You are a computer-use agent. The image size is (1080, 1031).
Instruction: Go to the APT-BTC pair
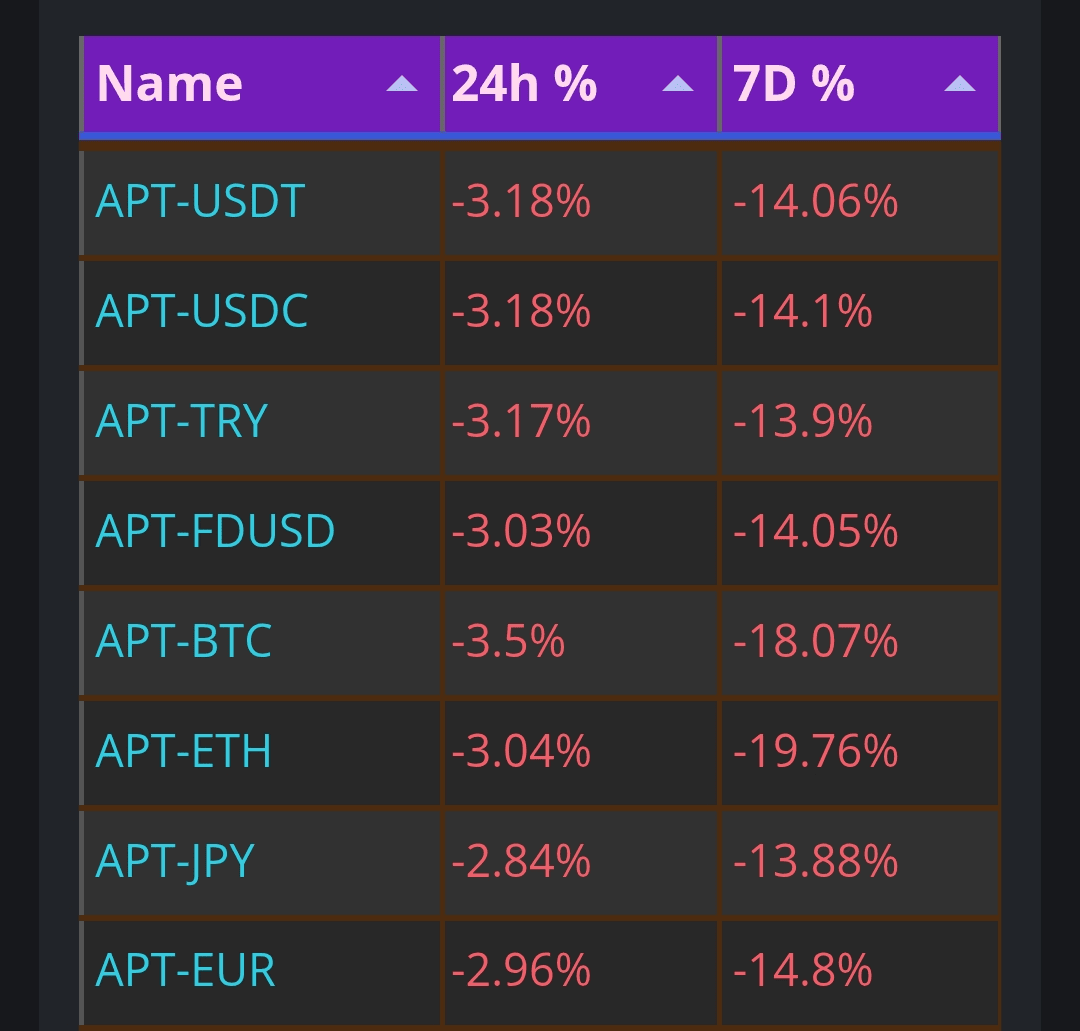(183, 641)
